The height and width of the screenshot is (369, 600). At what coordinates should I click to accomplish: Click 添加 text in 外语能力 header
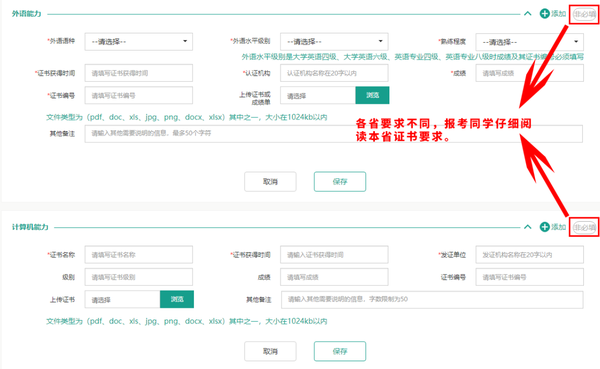(558, 14)
